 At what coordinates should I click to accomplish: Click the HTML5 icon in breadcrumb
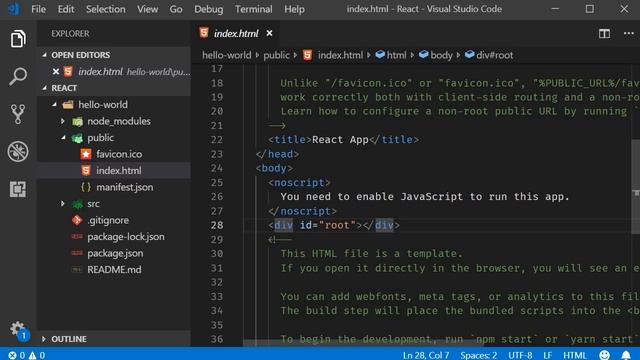(x=307, y=55)
